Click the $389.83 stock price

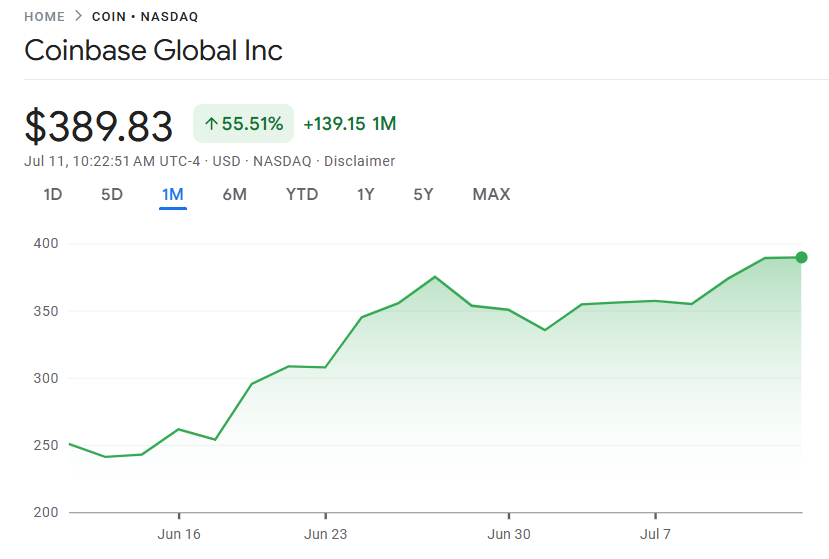tap(99, 126)
